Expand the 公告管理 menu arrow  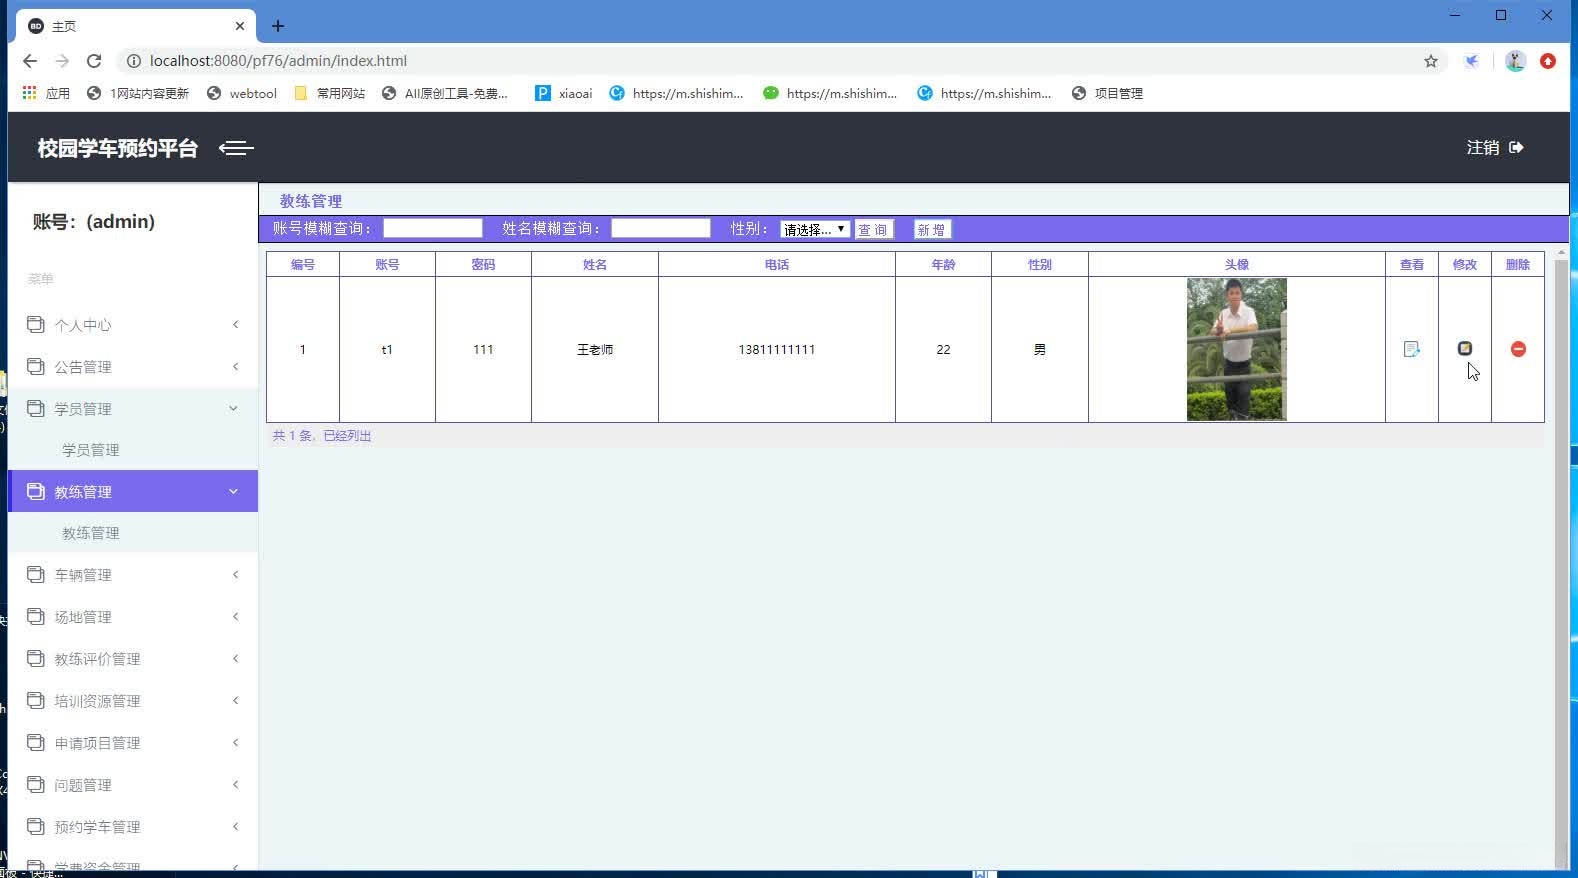(235, 366)
